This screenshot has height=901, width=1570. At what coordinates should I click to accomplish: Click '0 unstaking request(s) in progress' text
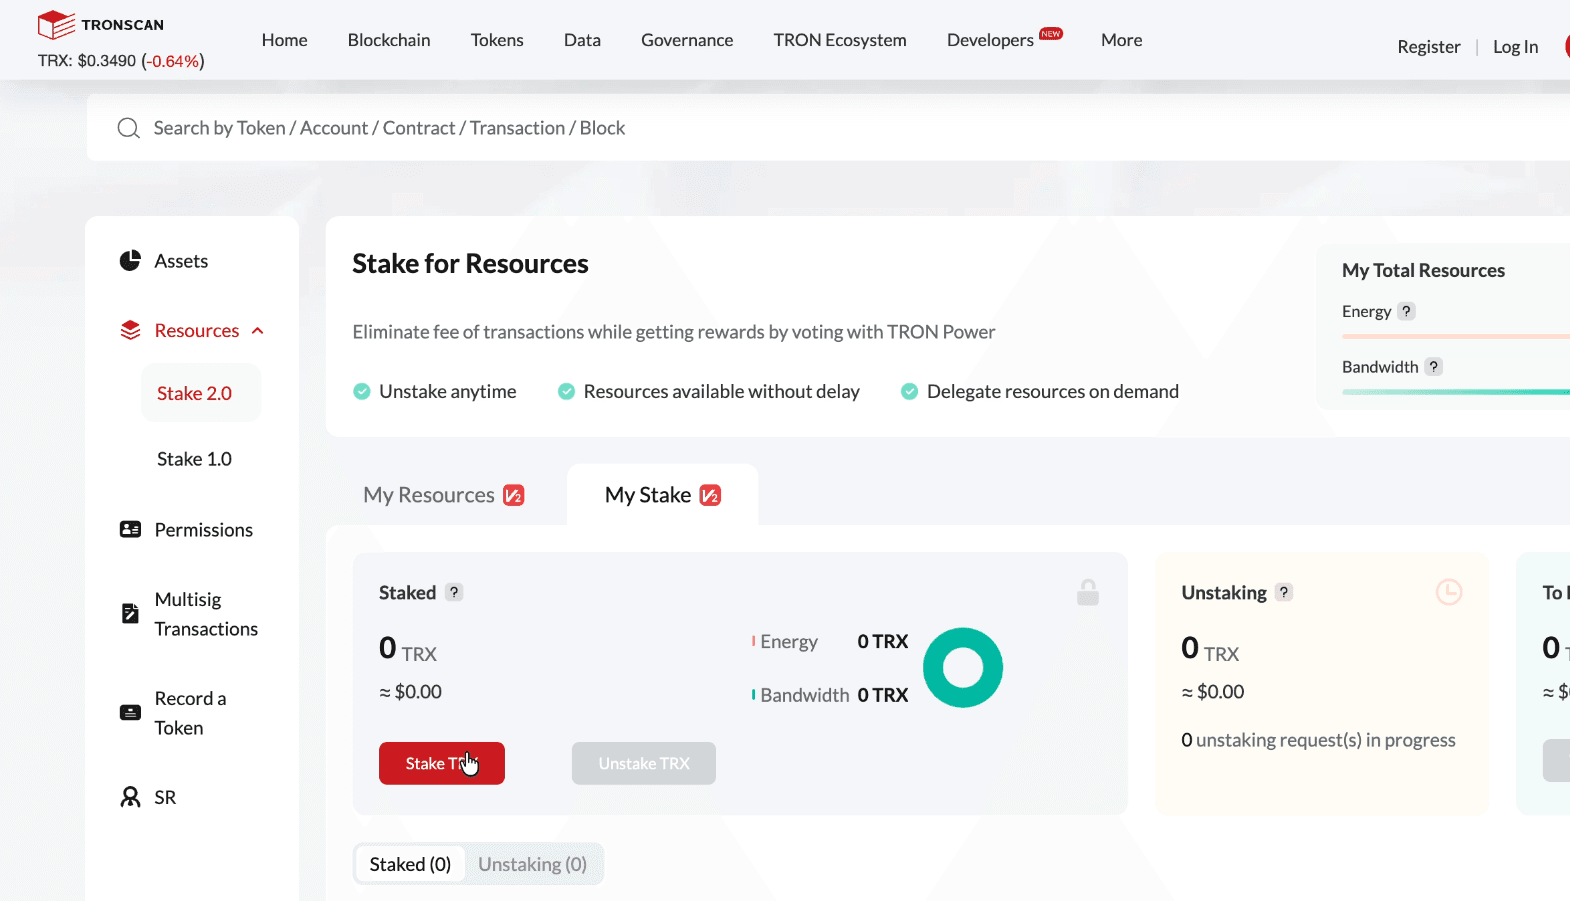coord(1318,740)
